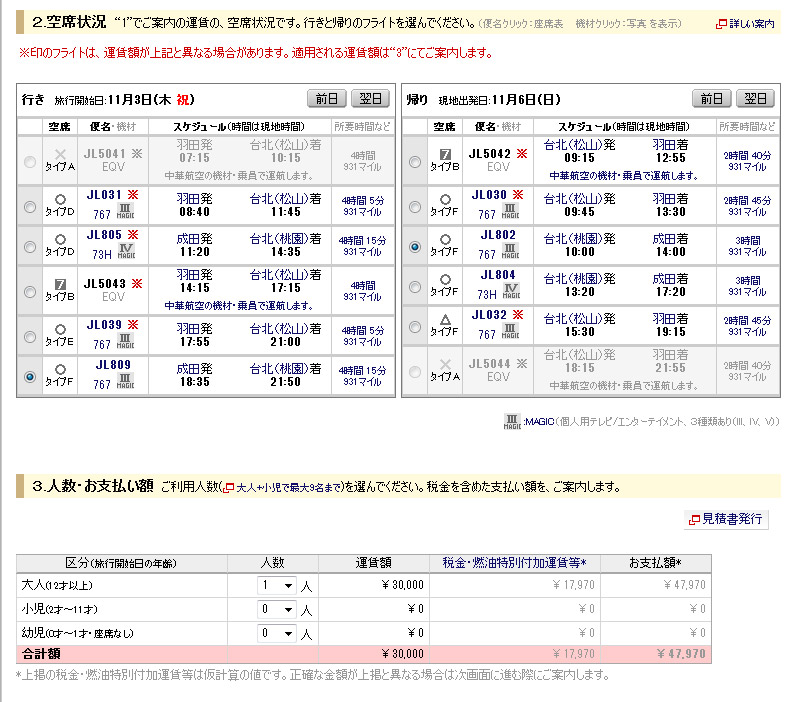Select the outbound JL031 flight radio button
The image size is (805, 702).
pyautogui.click(x=30, y=206)
